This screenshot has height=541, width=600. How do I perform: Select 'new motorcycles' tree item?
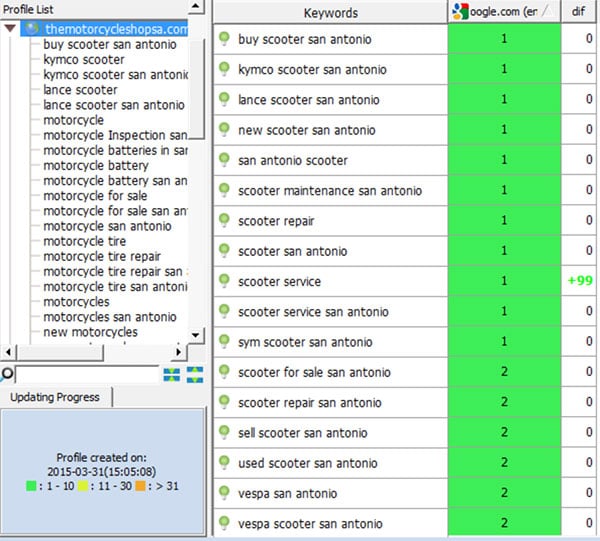90,332
